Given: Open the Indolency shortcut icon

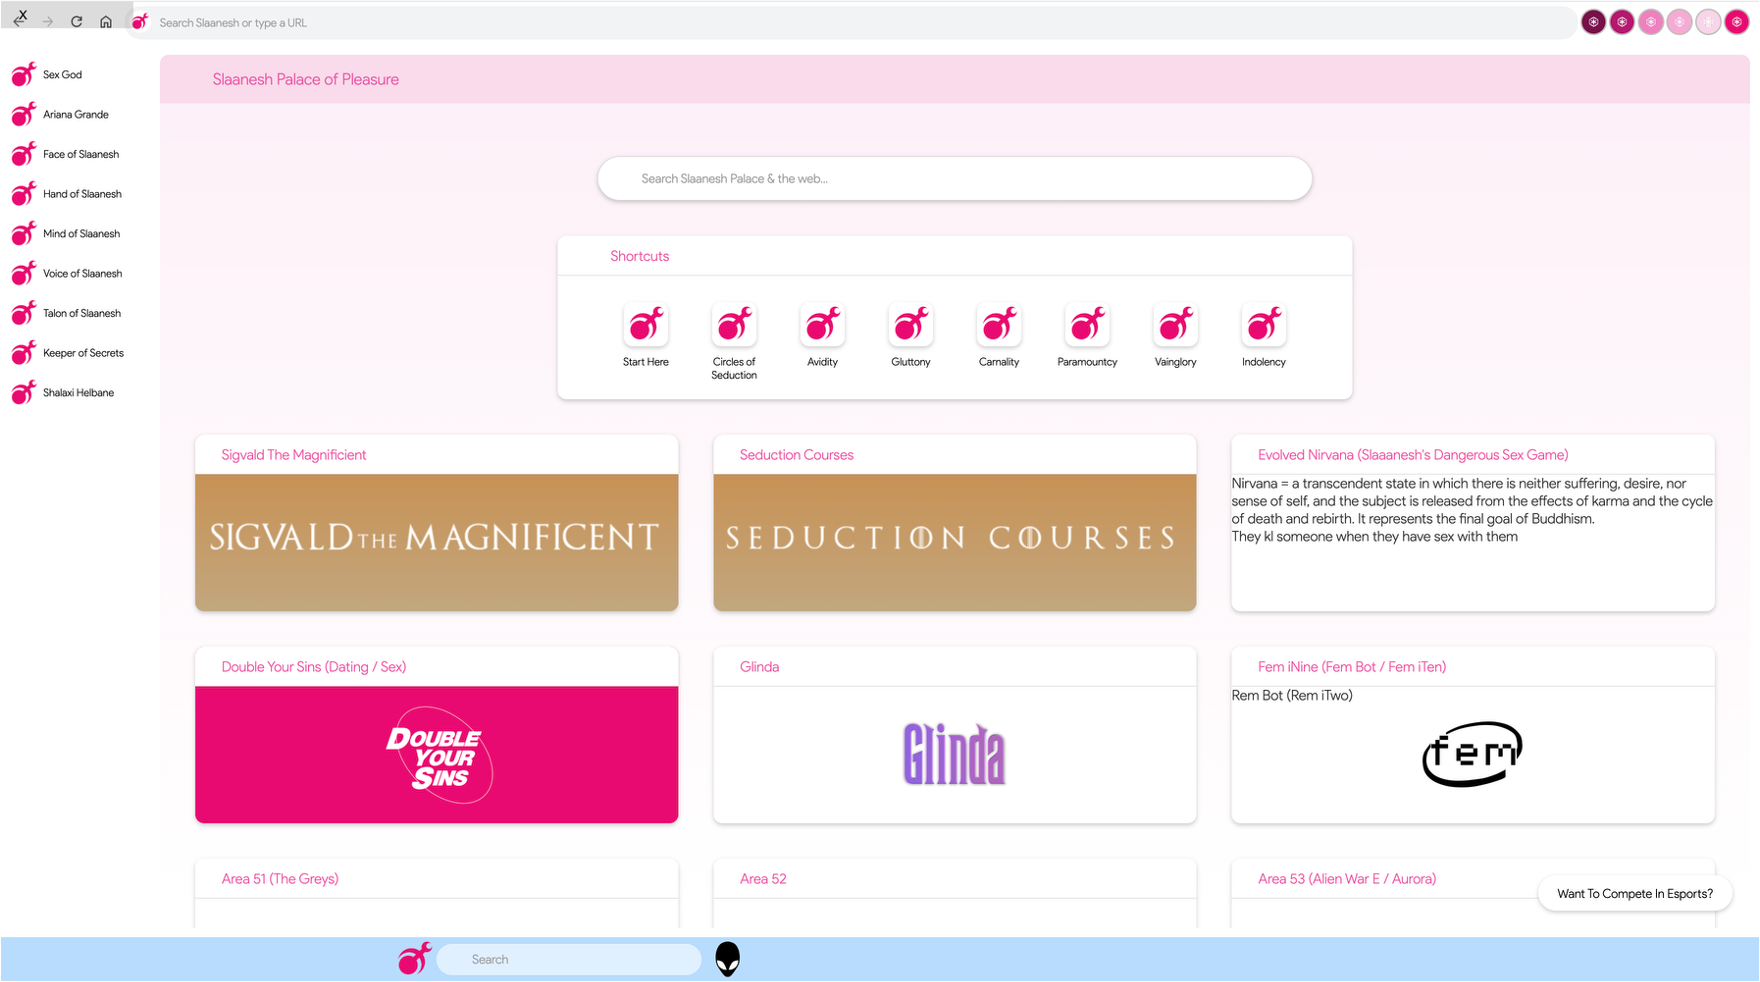Looking at the screenshot, I should coord(1264,324).
